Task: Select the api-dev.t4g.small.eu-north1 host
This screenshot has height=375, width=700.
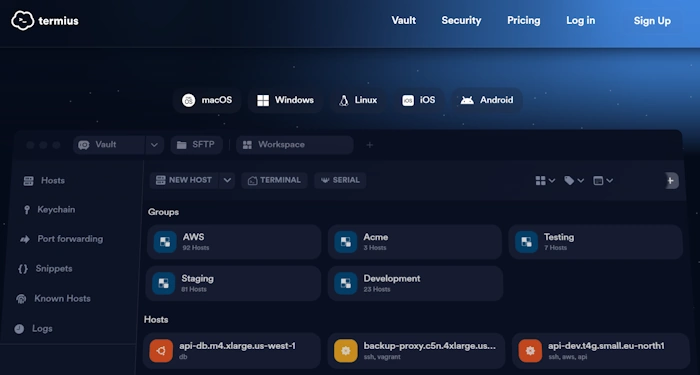Action: tap(601, 351)
